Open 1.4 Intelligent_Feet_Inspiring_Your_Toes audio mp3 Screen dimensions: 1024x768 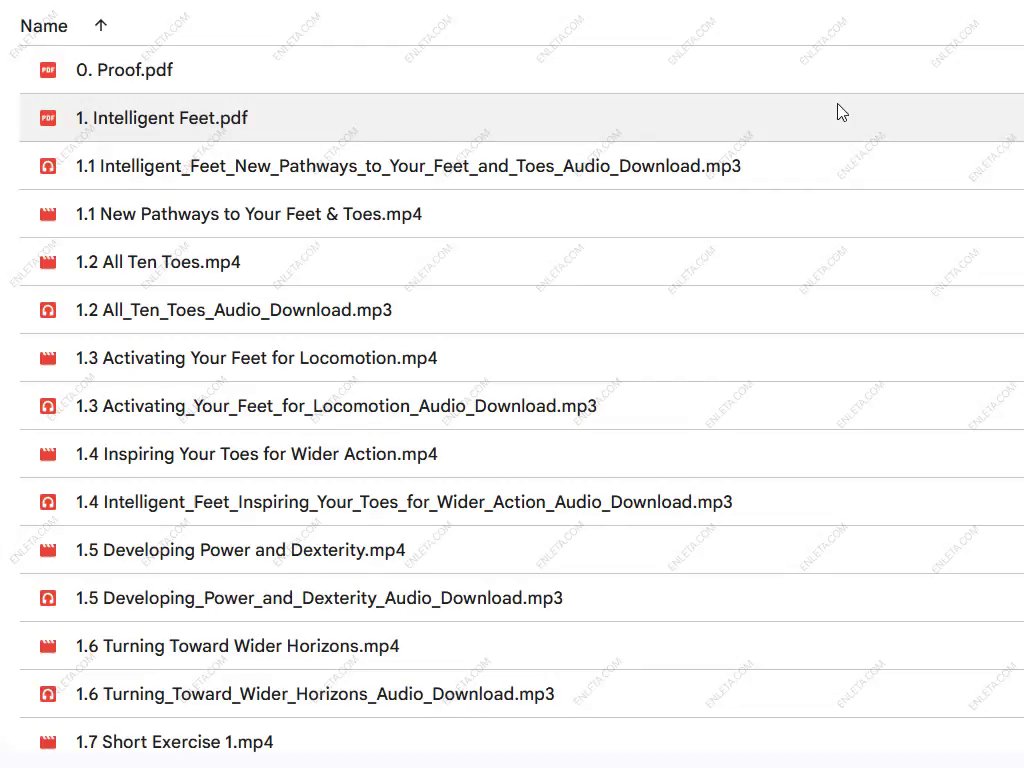tap(404, 502)
